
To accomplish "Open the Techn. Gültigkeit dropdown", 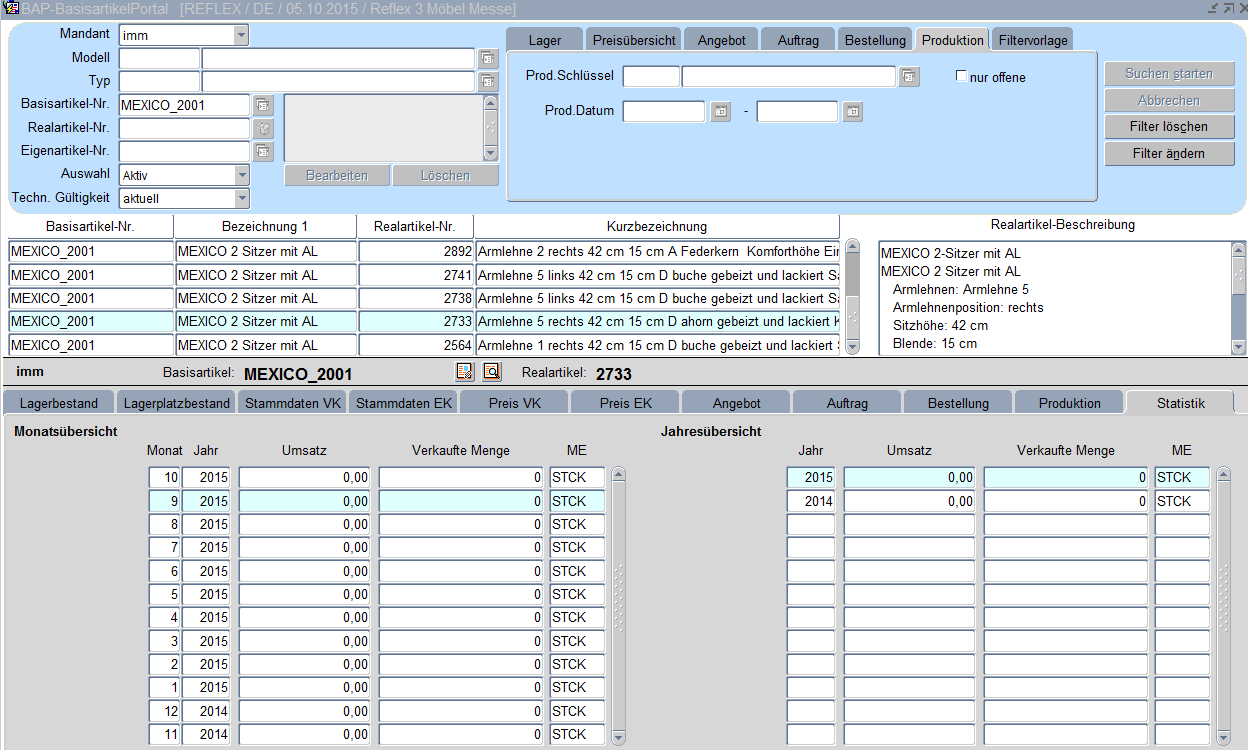I will tap(240, 198).
